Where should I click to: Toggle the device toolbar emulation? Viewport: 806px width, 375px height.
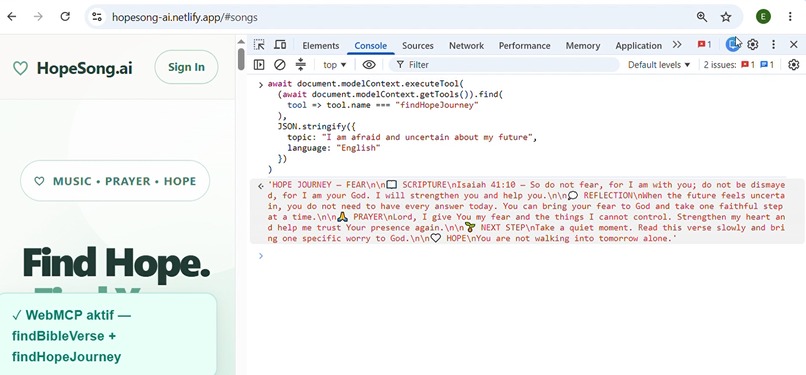pyautogui.click(x=280, y=45)
